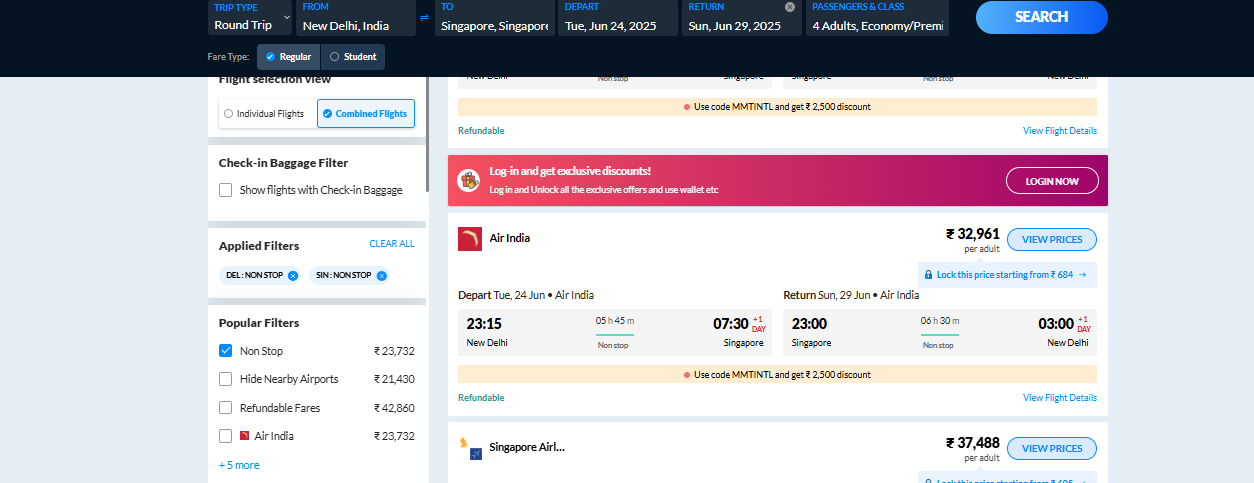Screen dimensions: 1254x483
Task: Click LOGIN NOW on the banner
Action: 1052,181
